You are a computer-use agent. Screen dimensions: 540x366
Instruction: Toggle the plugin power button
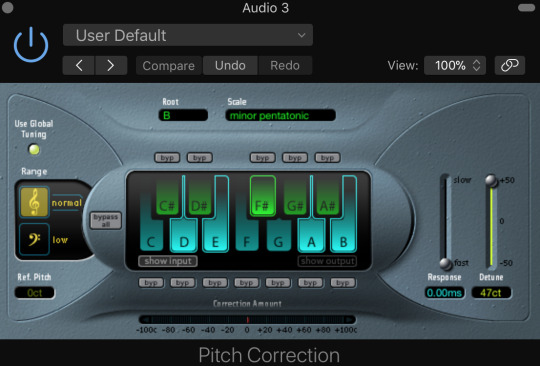(31, 45)
